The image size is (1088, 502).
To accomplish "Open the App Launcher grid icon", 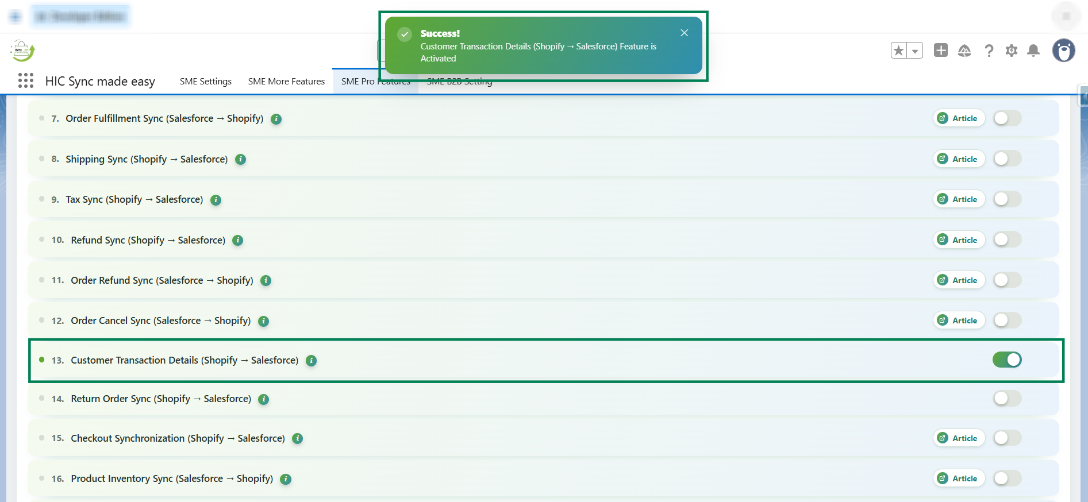I will click(26, 81).
